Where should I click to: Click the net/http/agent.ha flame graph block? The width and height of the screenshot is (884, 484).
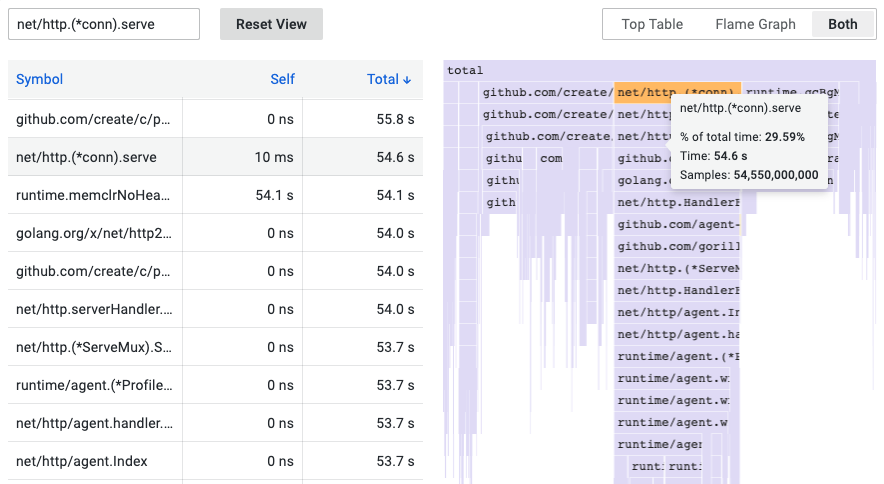point(677,335)
